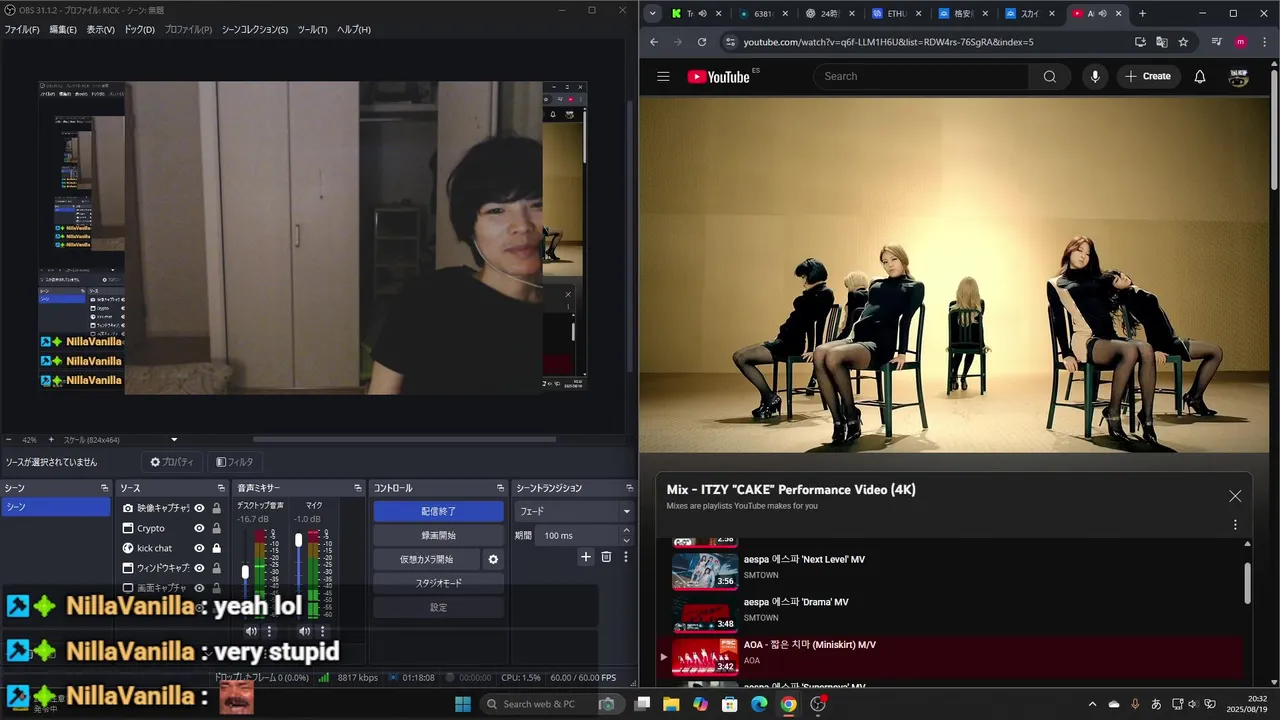The height and width of the screenshot is (720, 1280).
Task: Undock the 音声ミキサー panel float icon
Action: [x=358, y=488]
